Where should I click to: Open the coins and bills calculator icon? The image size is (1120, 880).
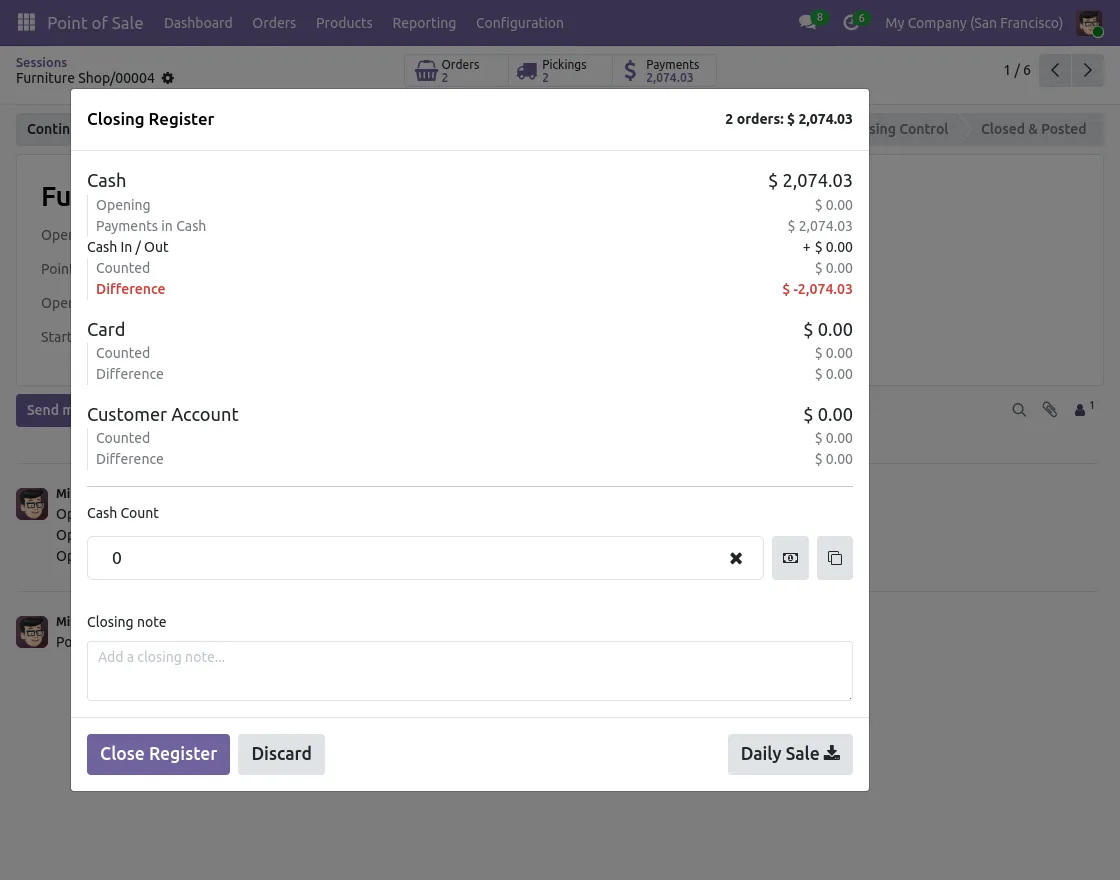click(x=790, y=558)
